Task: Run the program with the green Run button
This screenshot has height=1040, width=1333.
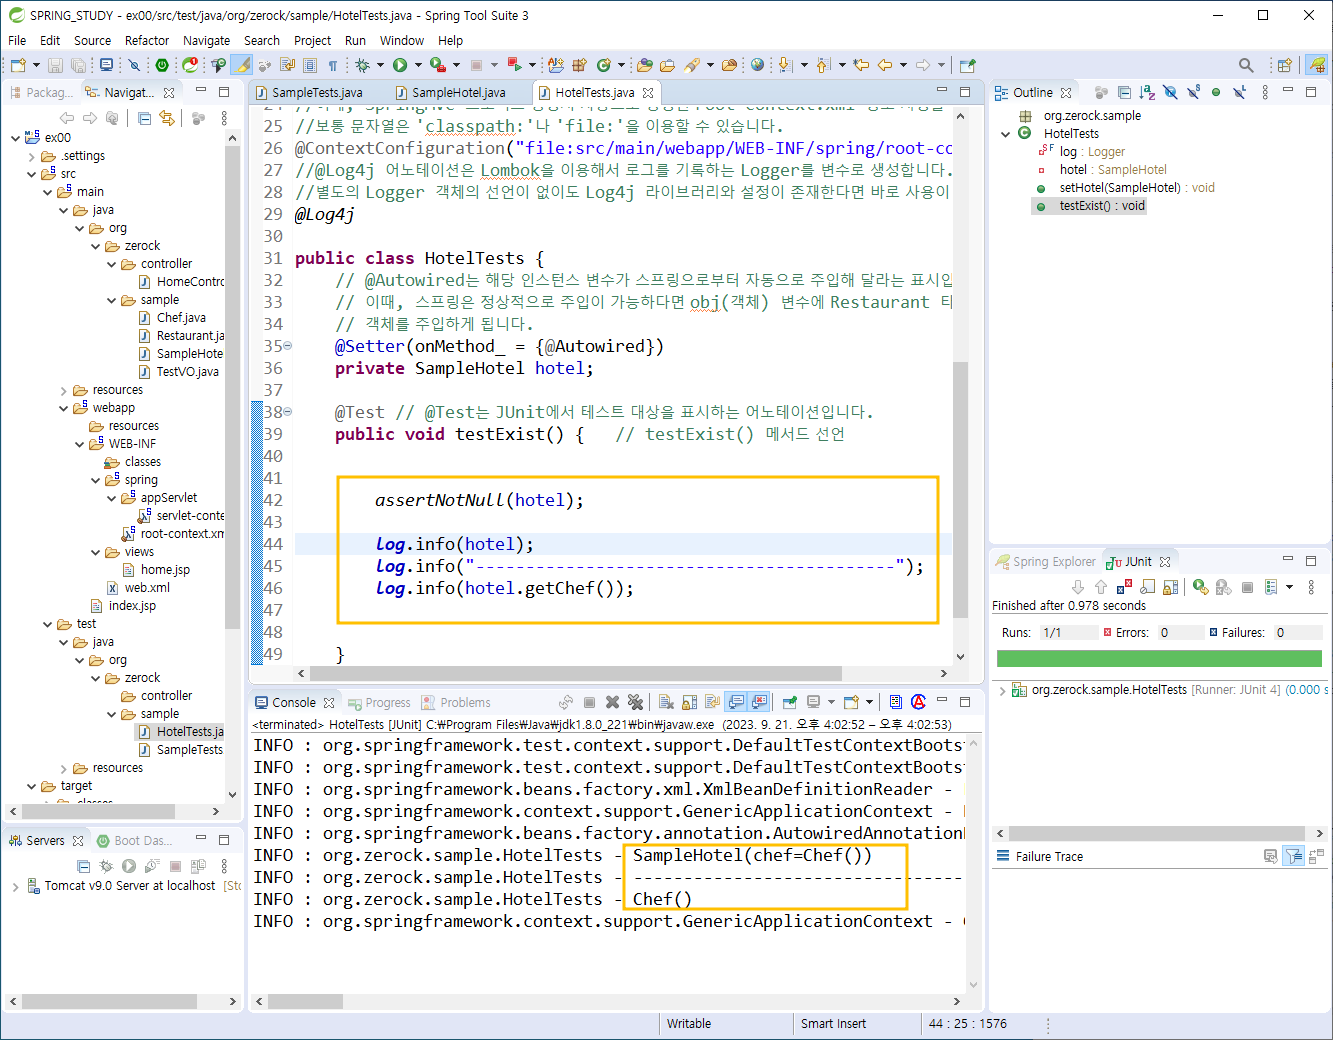Action: point(400,65)
